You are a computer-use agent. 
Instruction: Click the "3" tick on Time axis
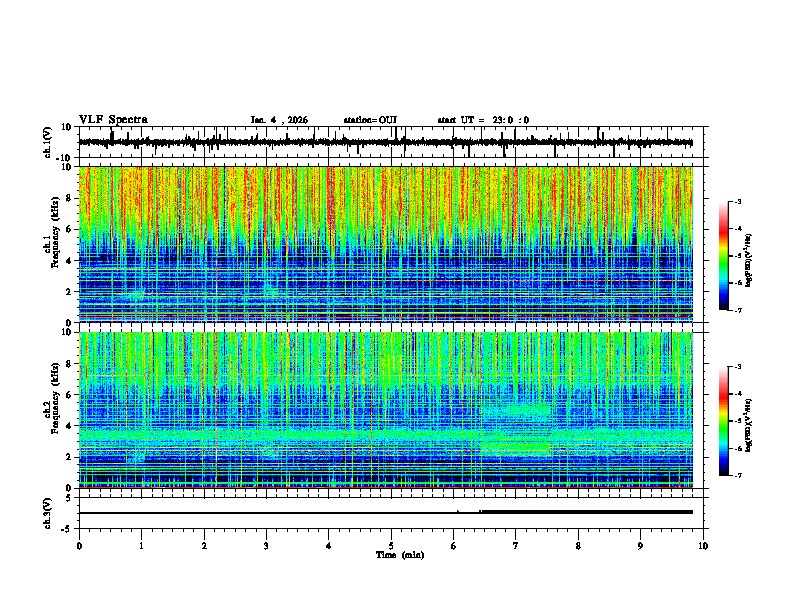[266, 546]
